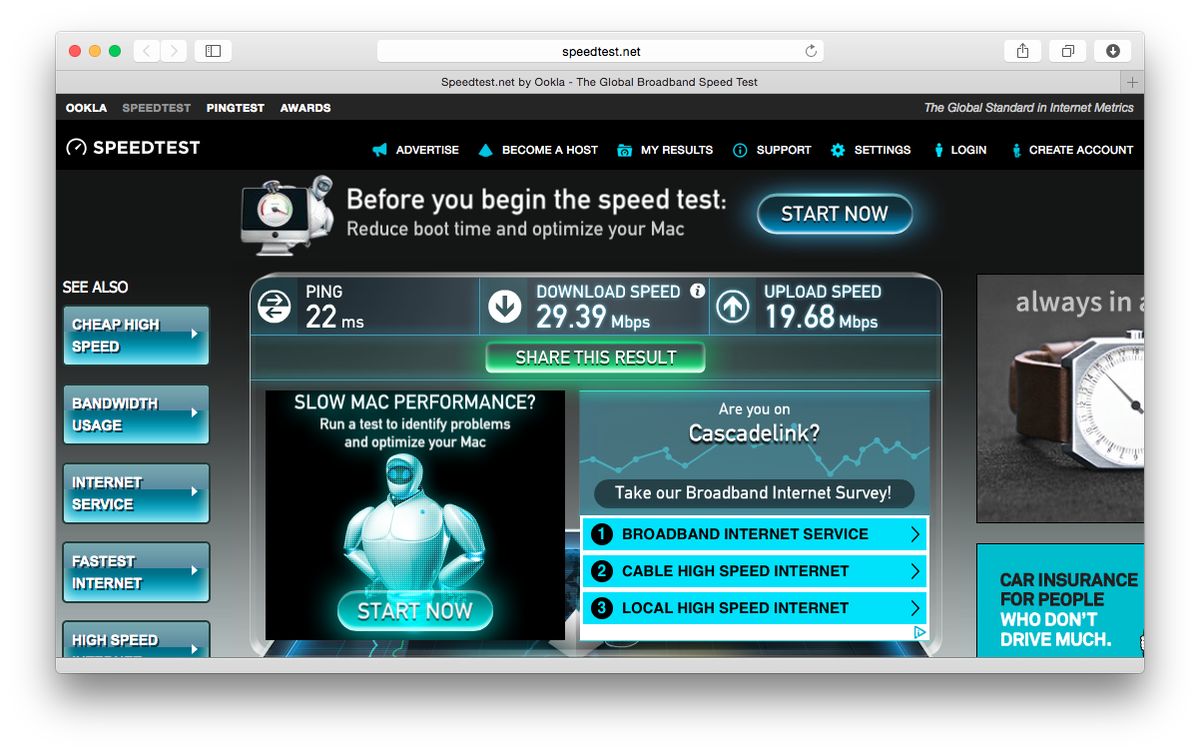Click the upload speed arrow icon
The width and height of the screenshot is (1200, 753).
[733, 306]
